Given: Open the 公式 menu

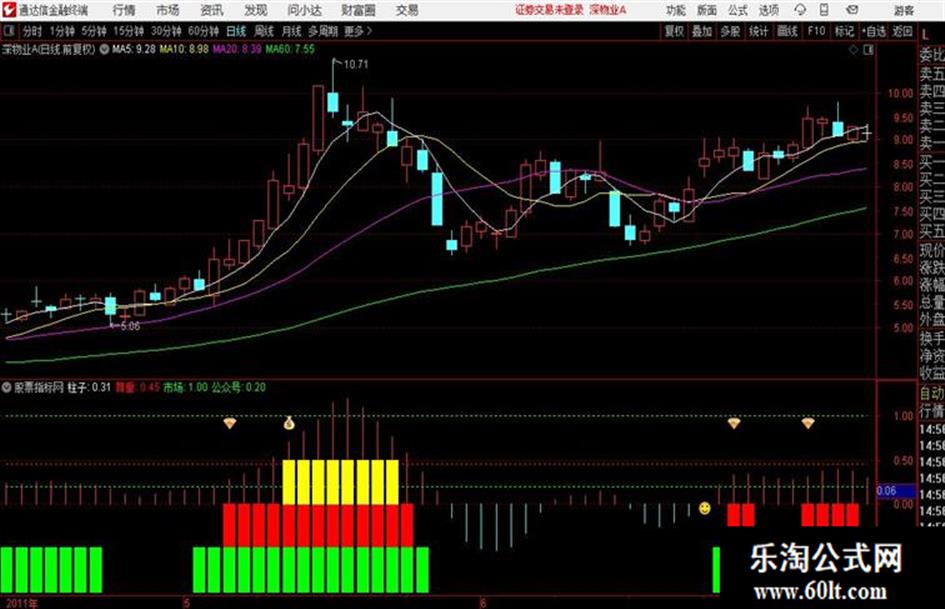Looking at the screenshot, I should tap(738, 10).
